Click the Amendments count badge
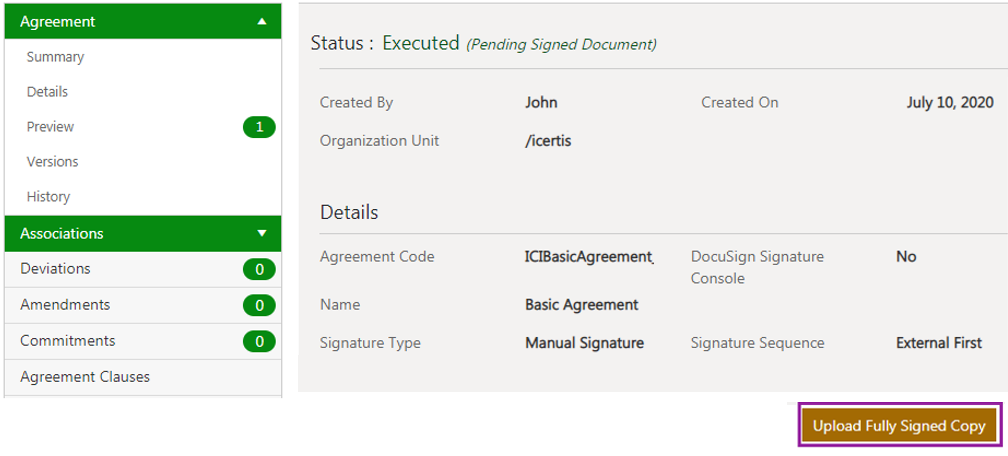 click(x=259, y=305)
